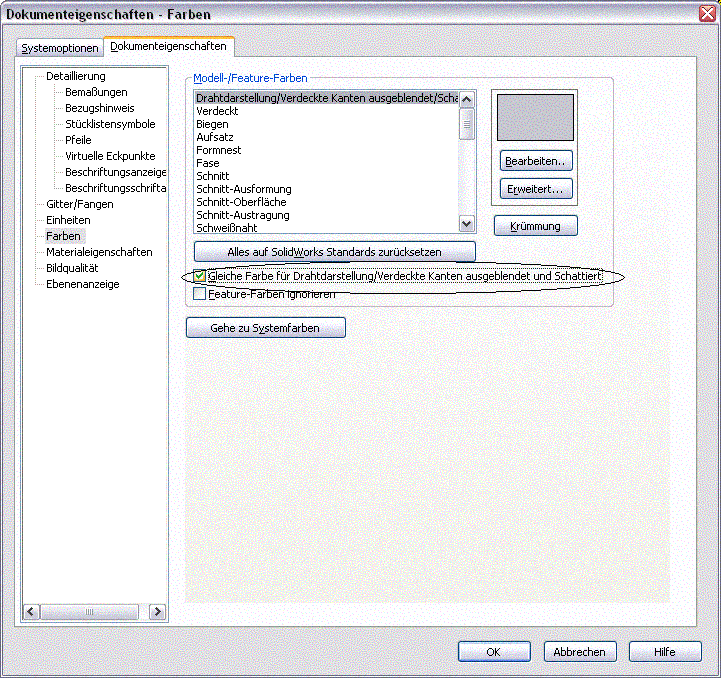Click the Erweitert button
The width and height of the screenshot is (721, 678).
[x=536, y=189]
